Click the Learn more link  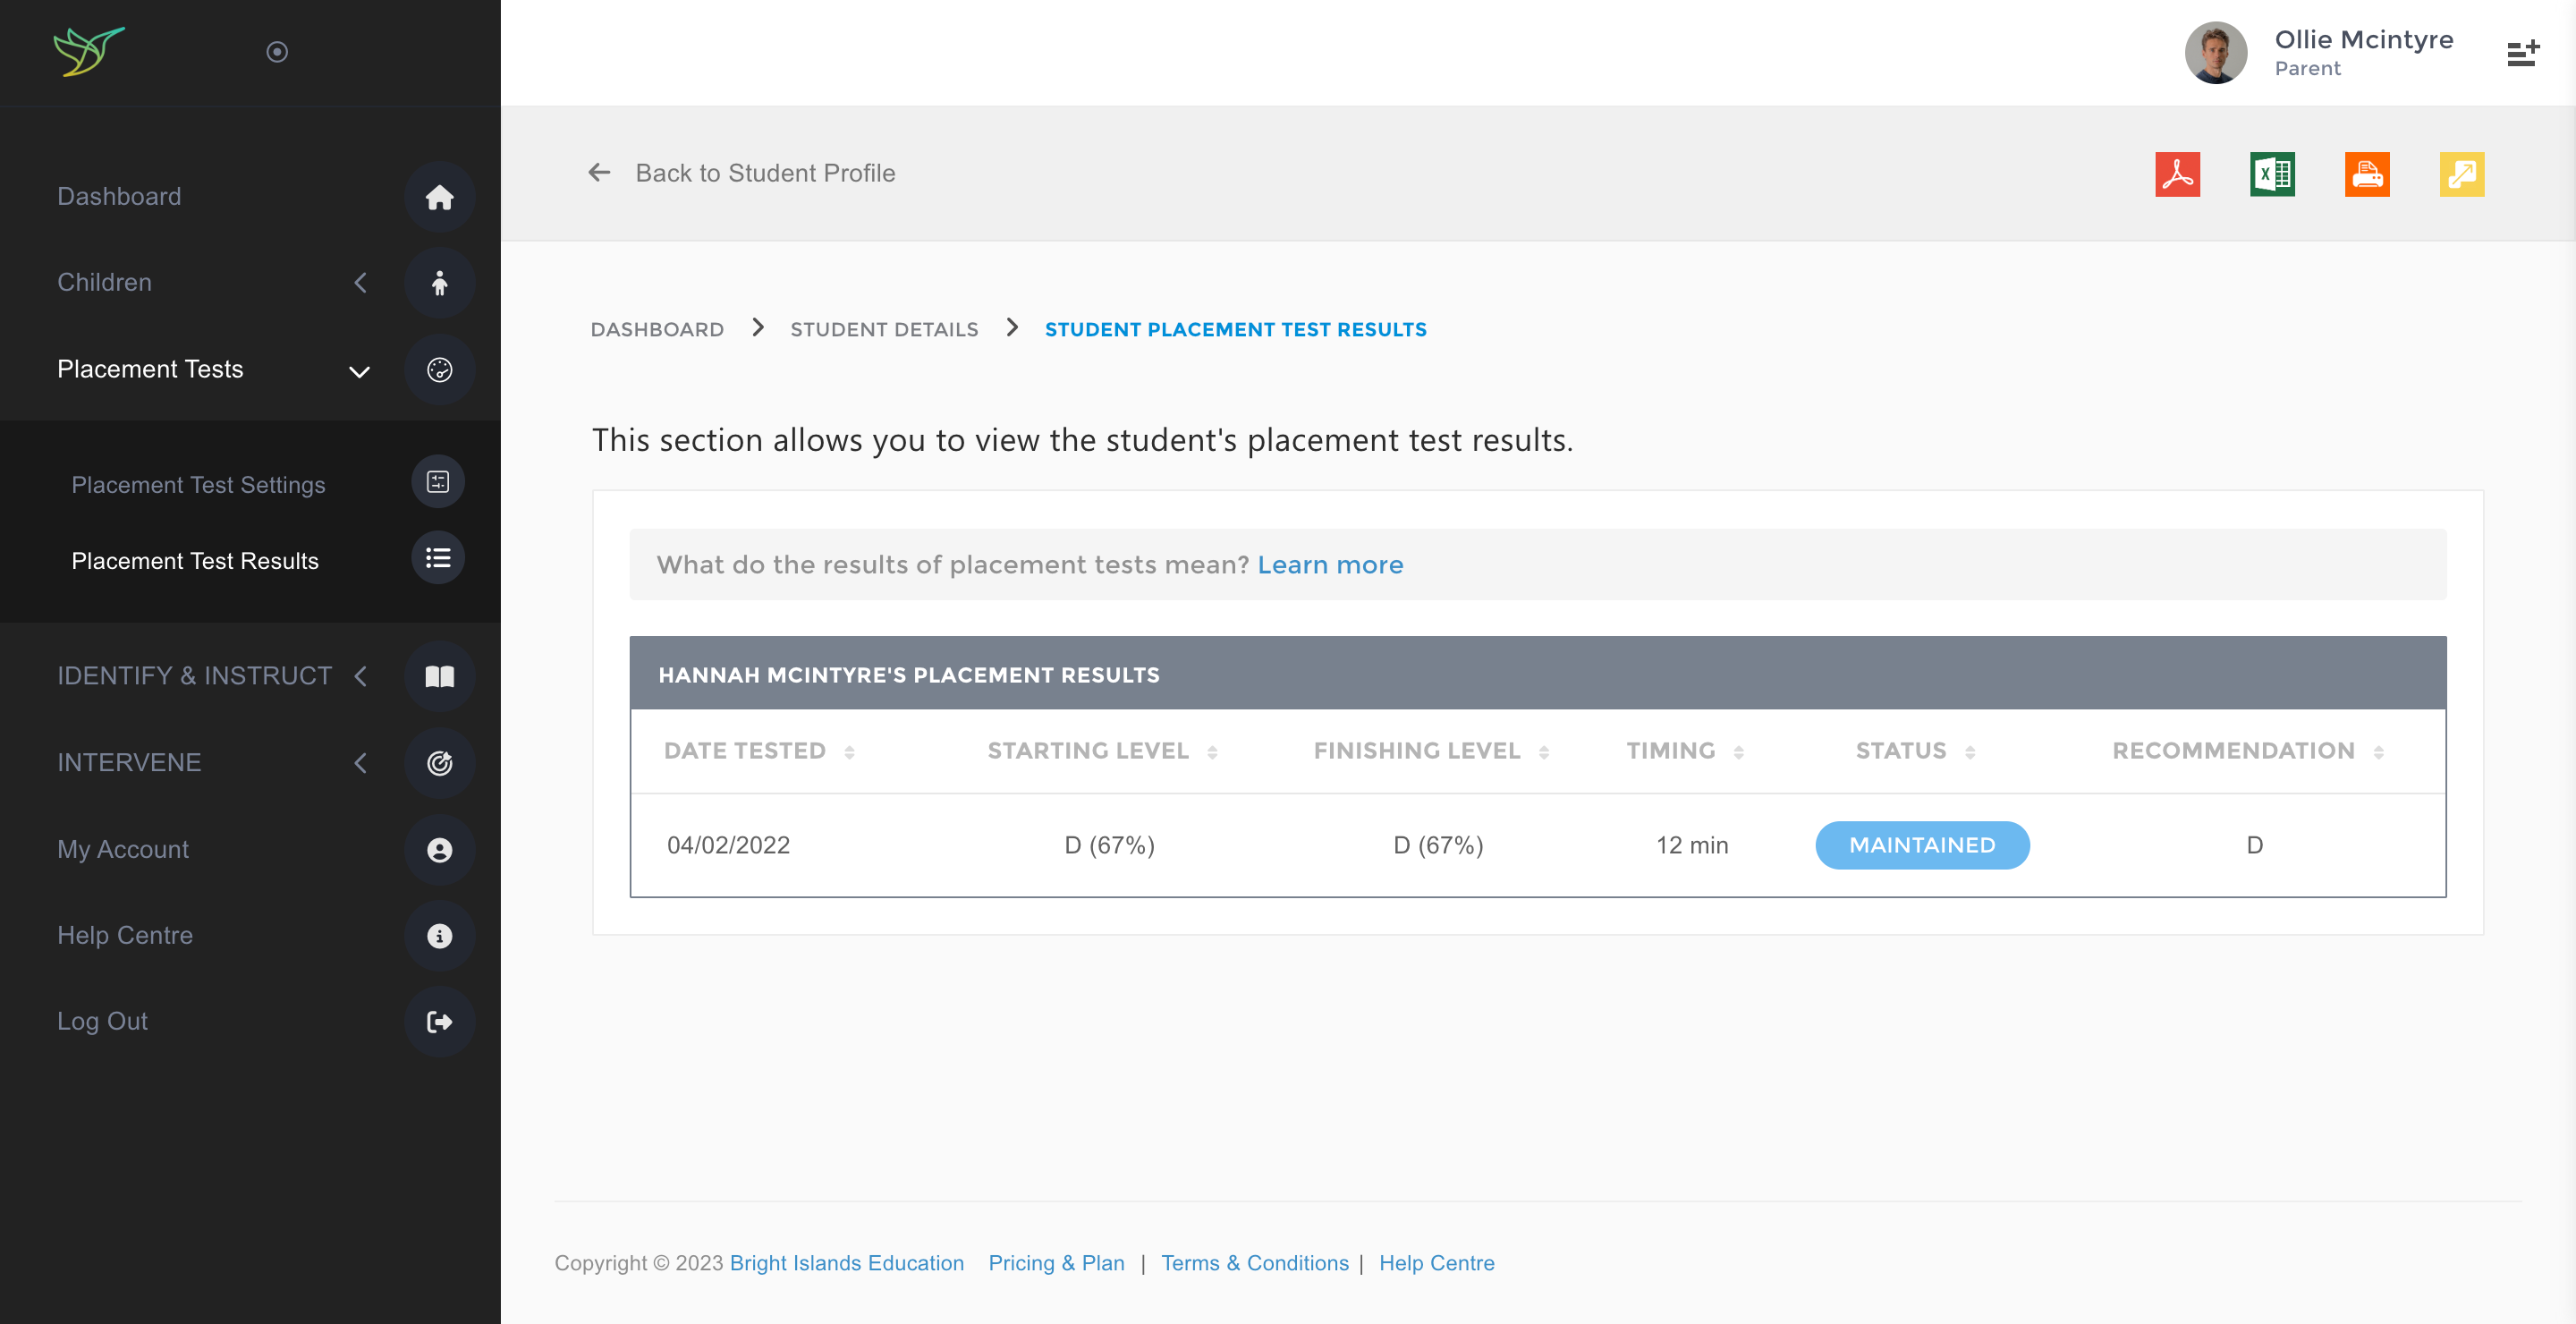tap(1330, 564)
